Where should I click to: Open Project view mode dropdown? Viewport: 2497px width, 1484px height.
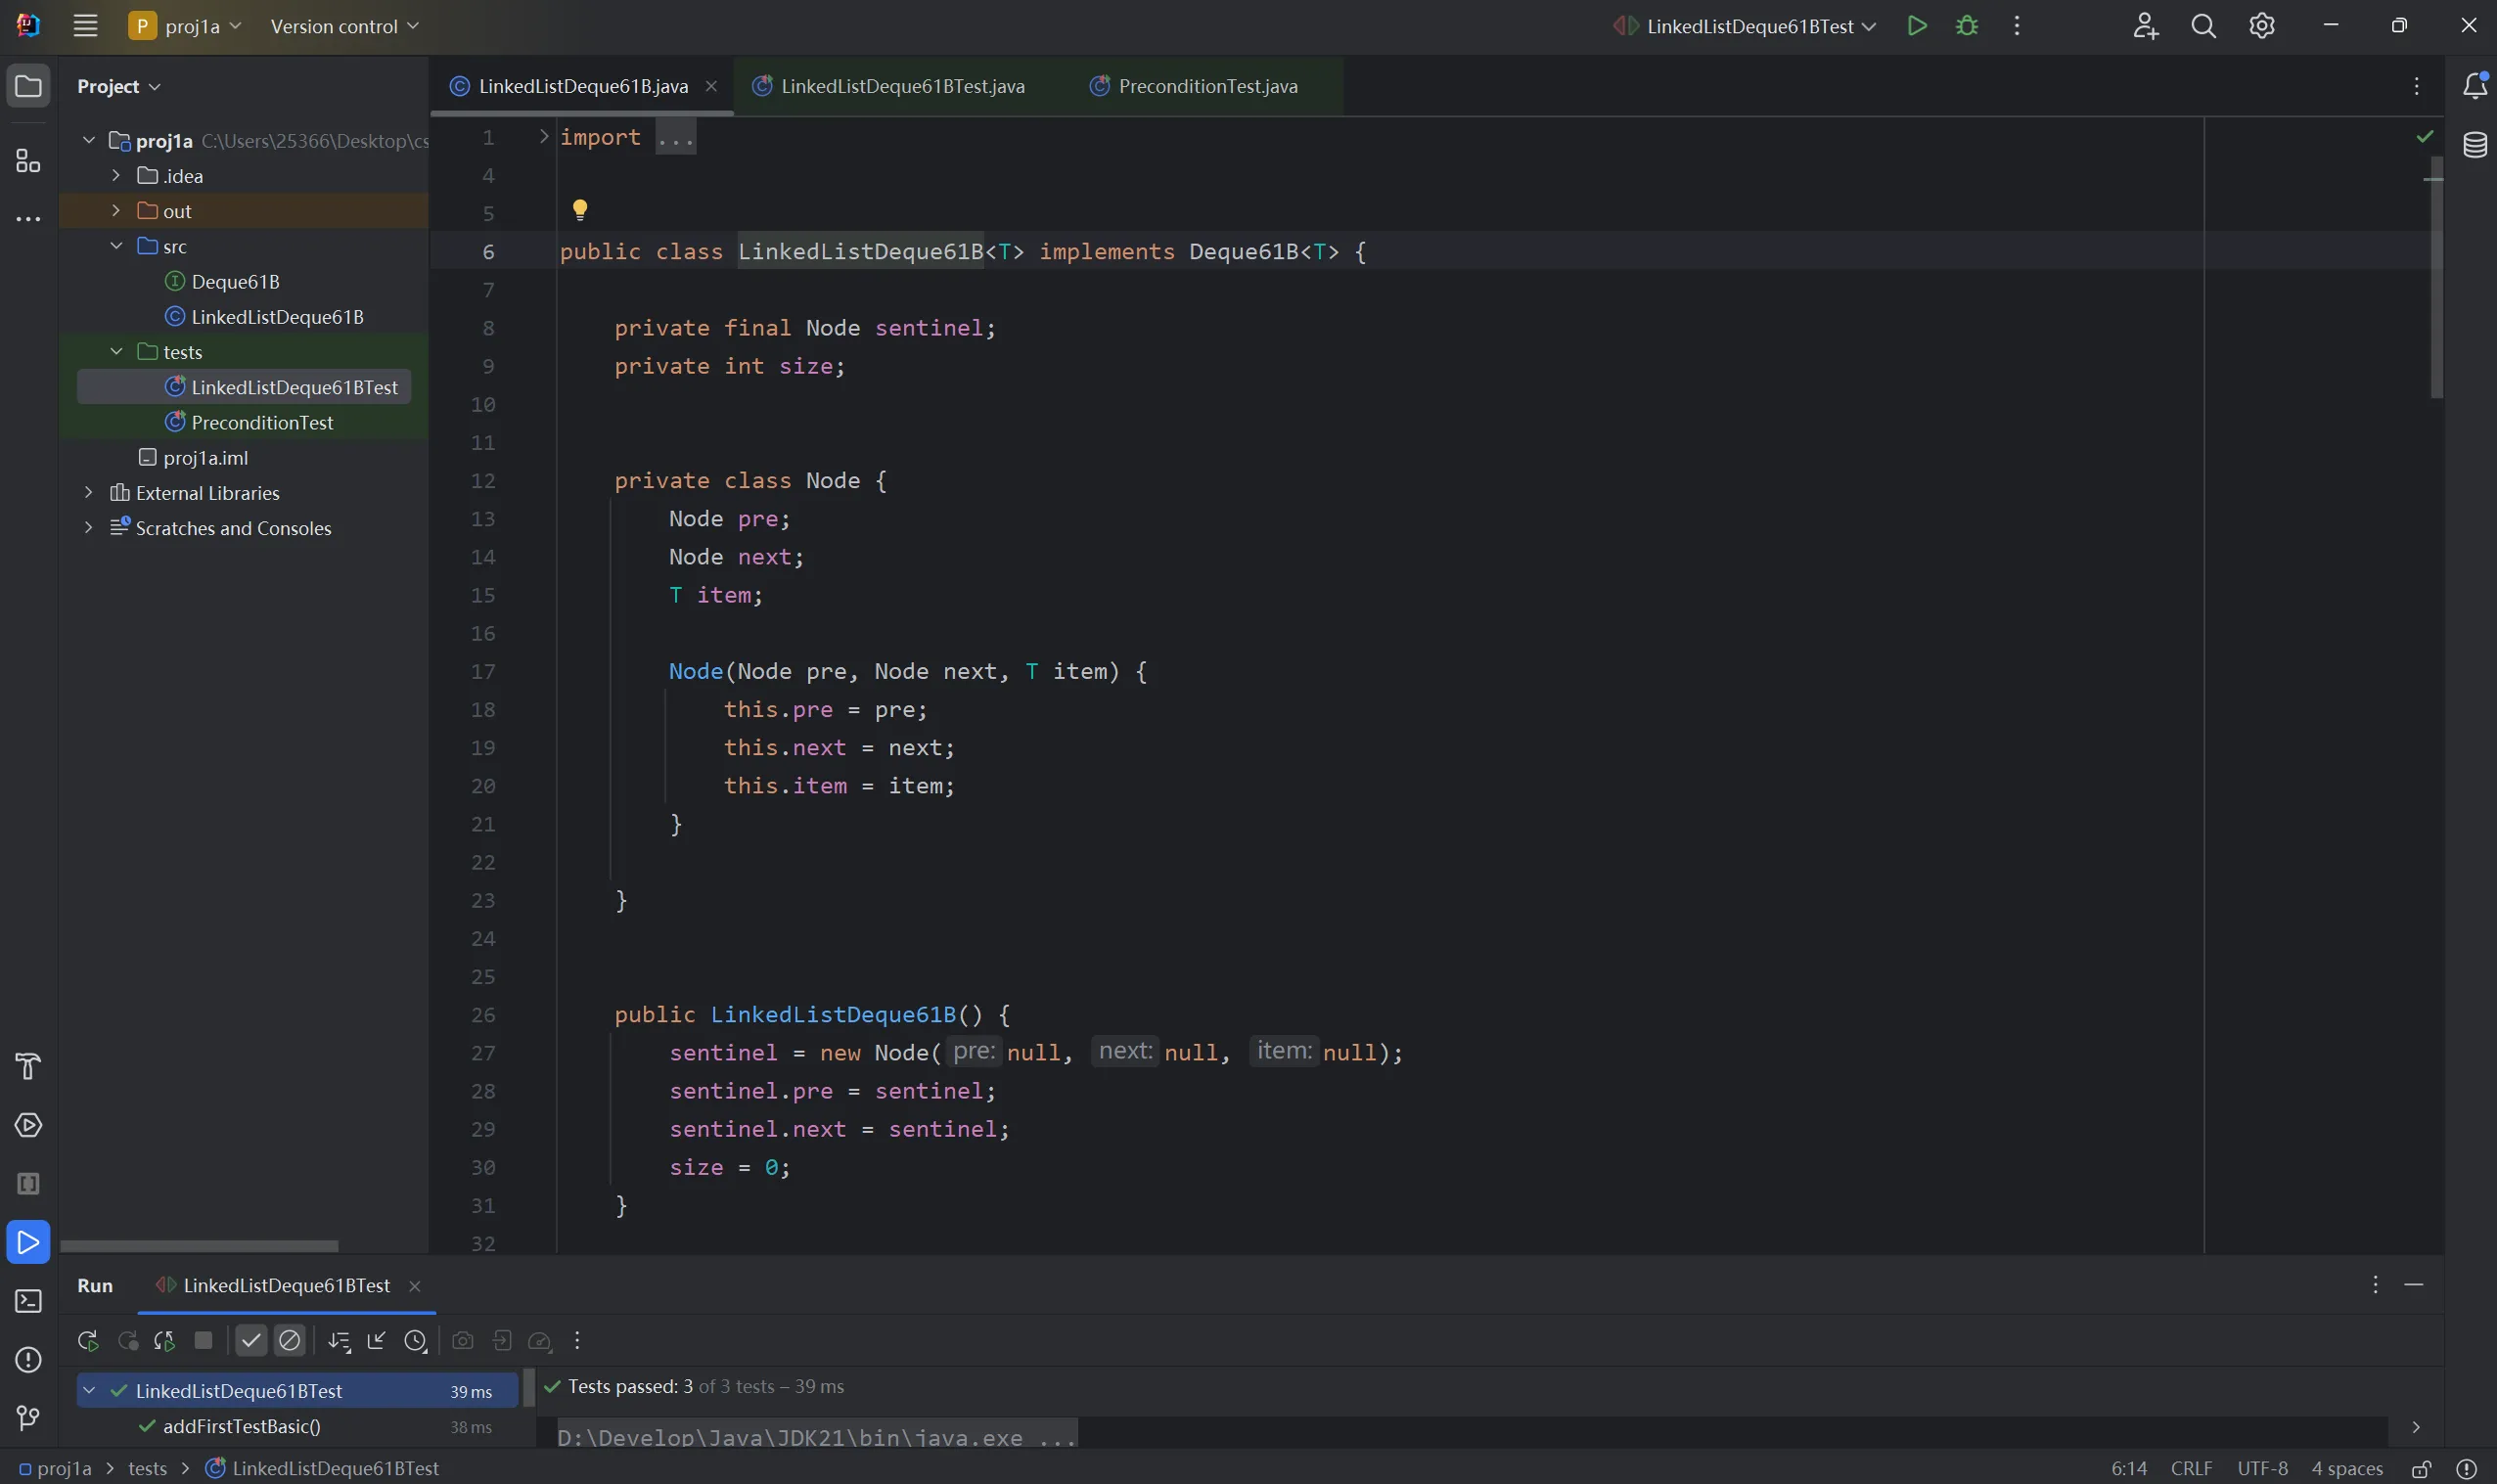click(x=119, y=86)
